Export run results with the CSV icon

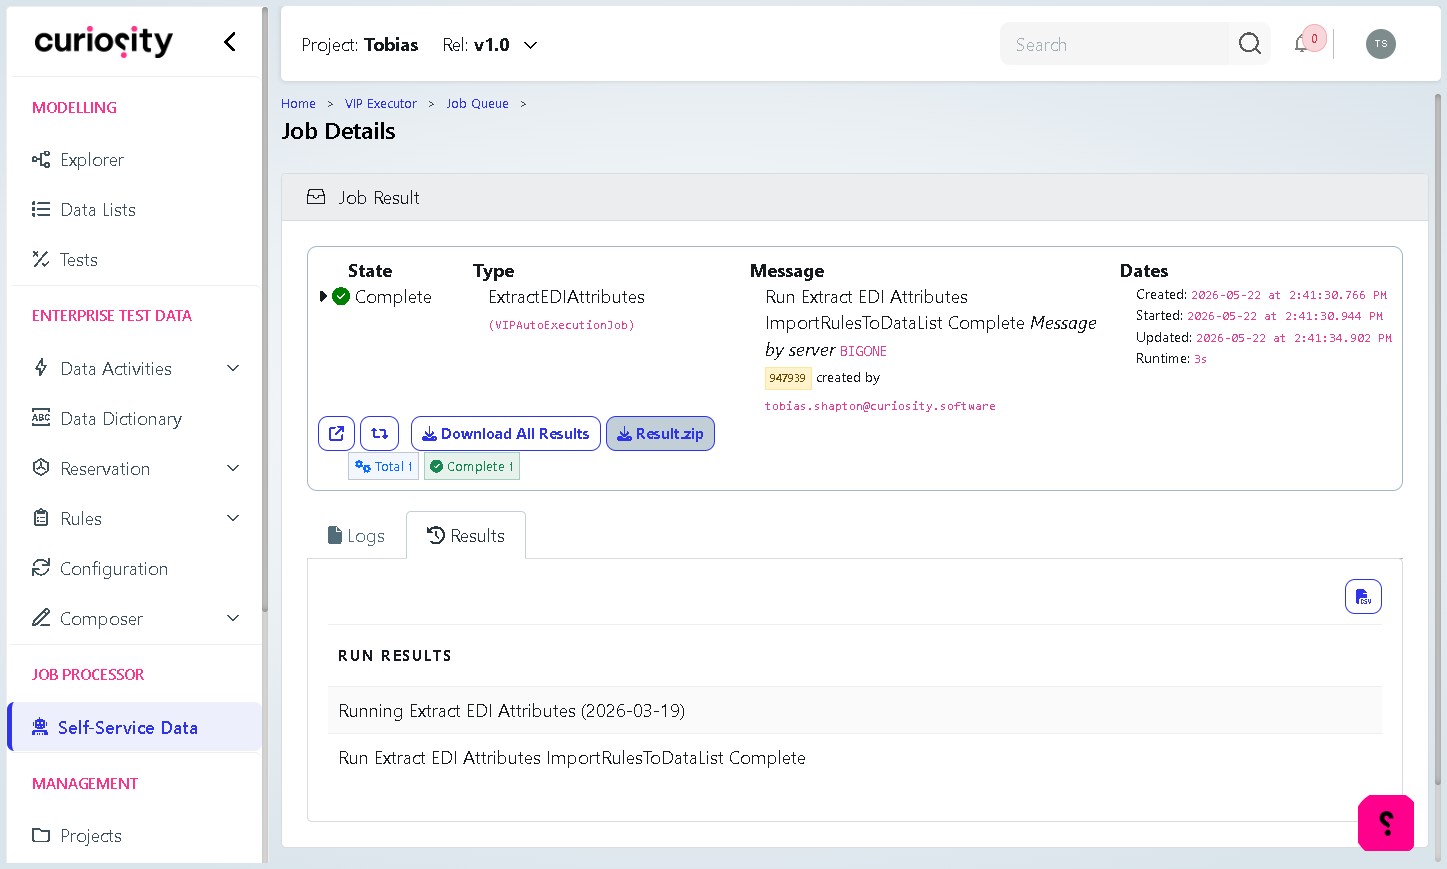pyautogui.click(x=1363, y=597)
